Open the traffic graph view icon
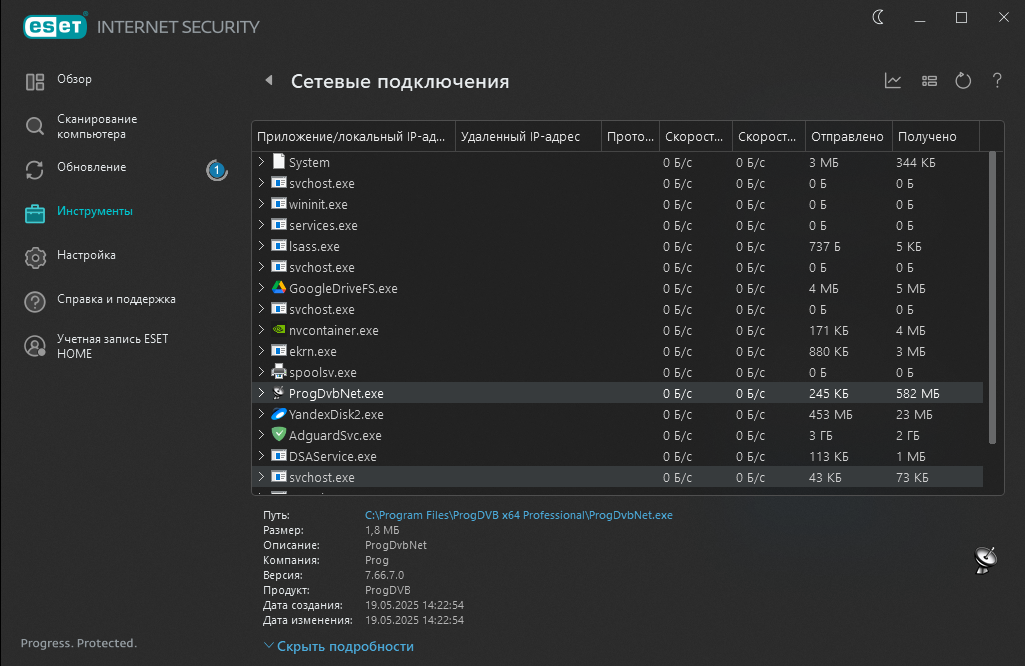 tap(893, 81)
